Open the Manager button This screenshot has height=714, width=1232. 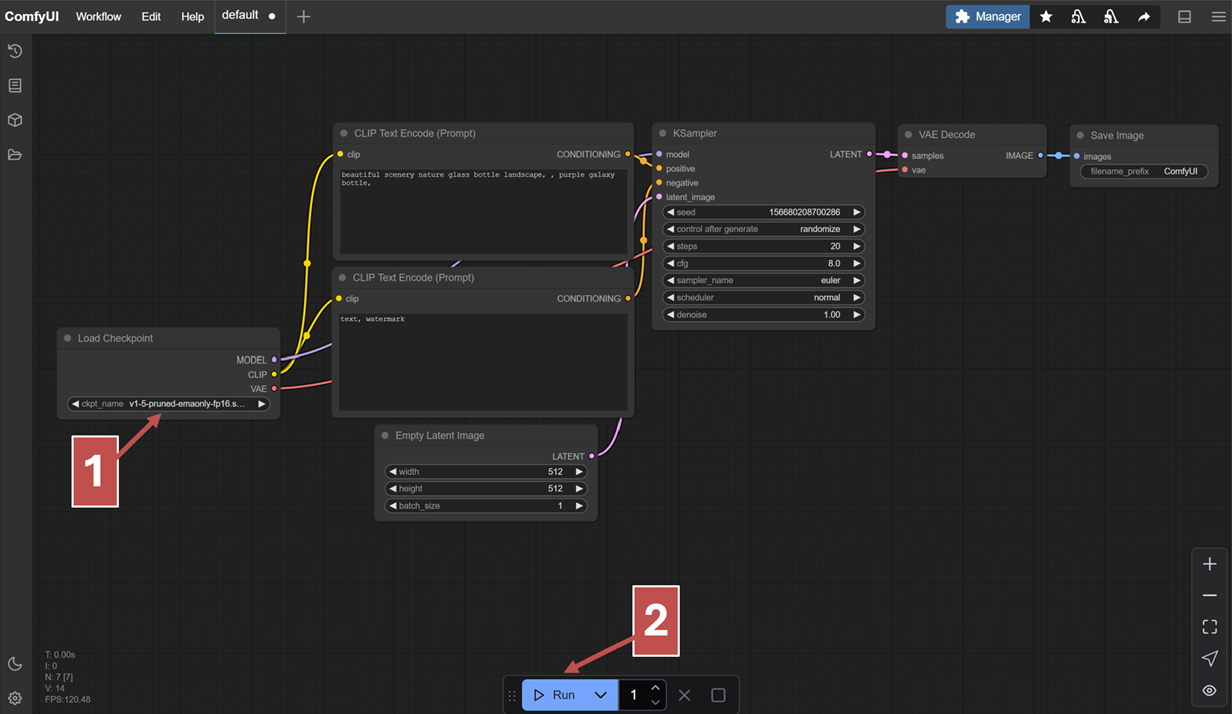[x=987, y=16]
